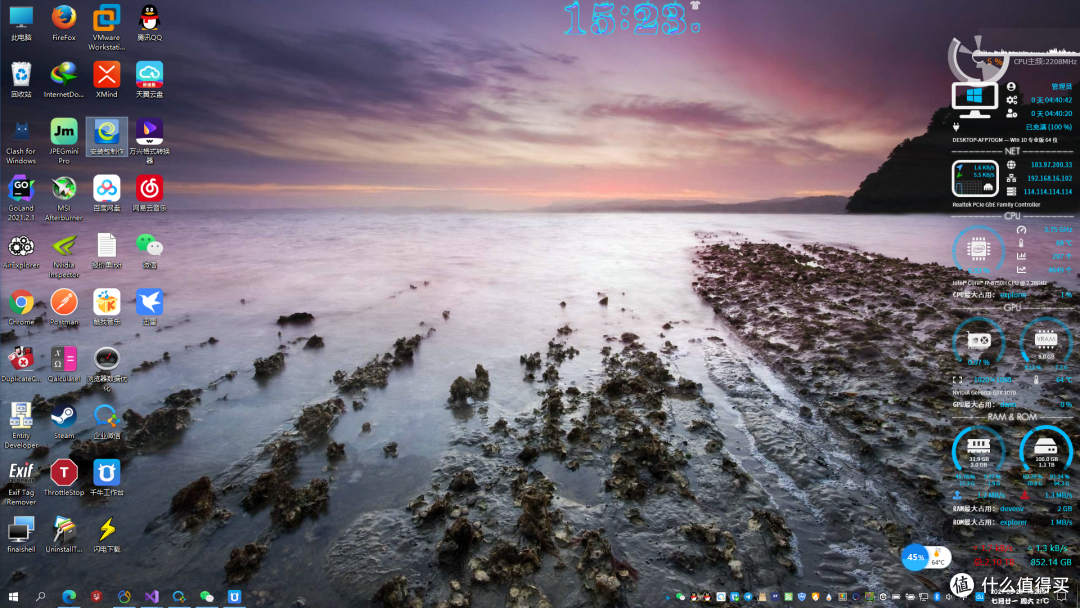Open the speedometer gauge desktop icon
1080x608 pixels.
(106, 369)
